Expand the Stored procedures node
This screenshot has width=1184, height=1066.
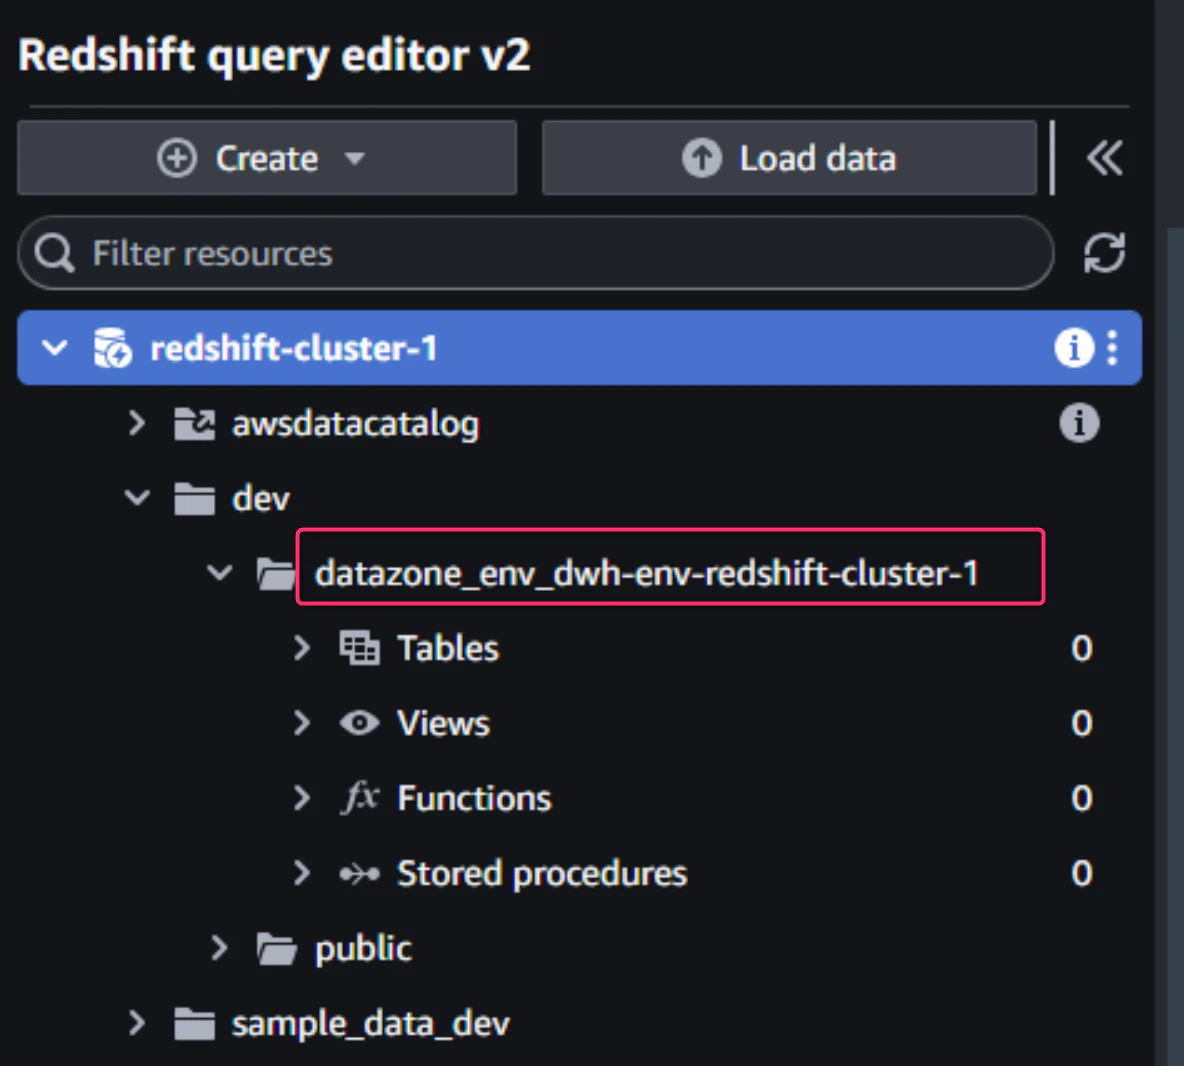(301, 872)
